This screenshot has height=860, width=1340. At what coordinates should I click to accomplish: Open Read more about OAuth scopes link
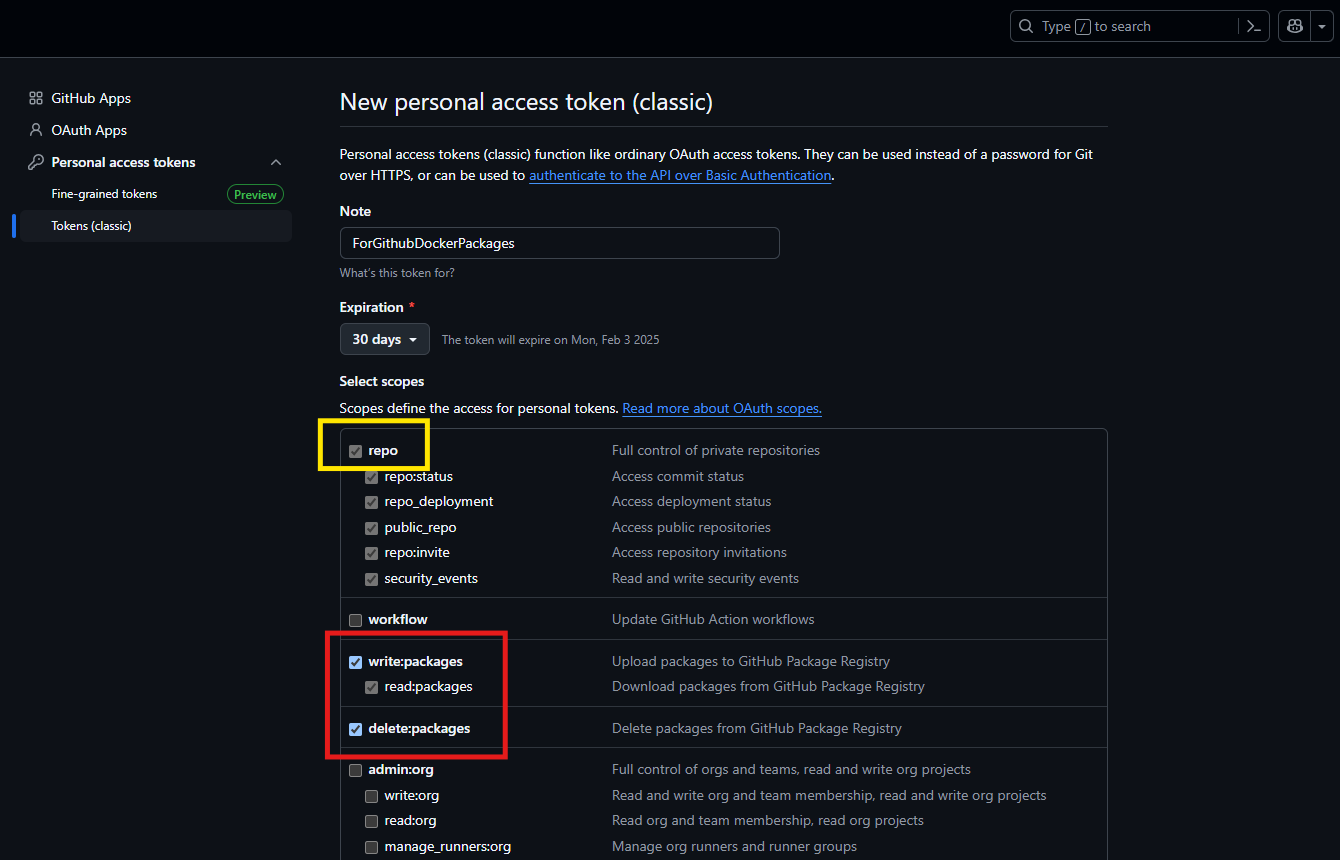[722, 408]
